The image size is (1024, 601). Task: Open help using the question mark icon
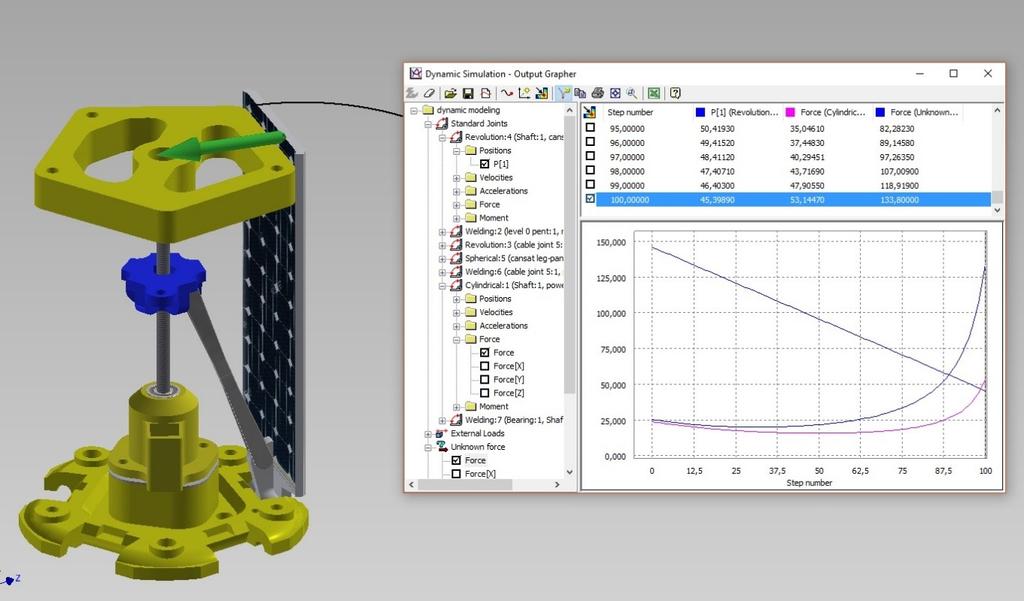tap(675, 93)
